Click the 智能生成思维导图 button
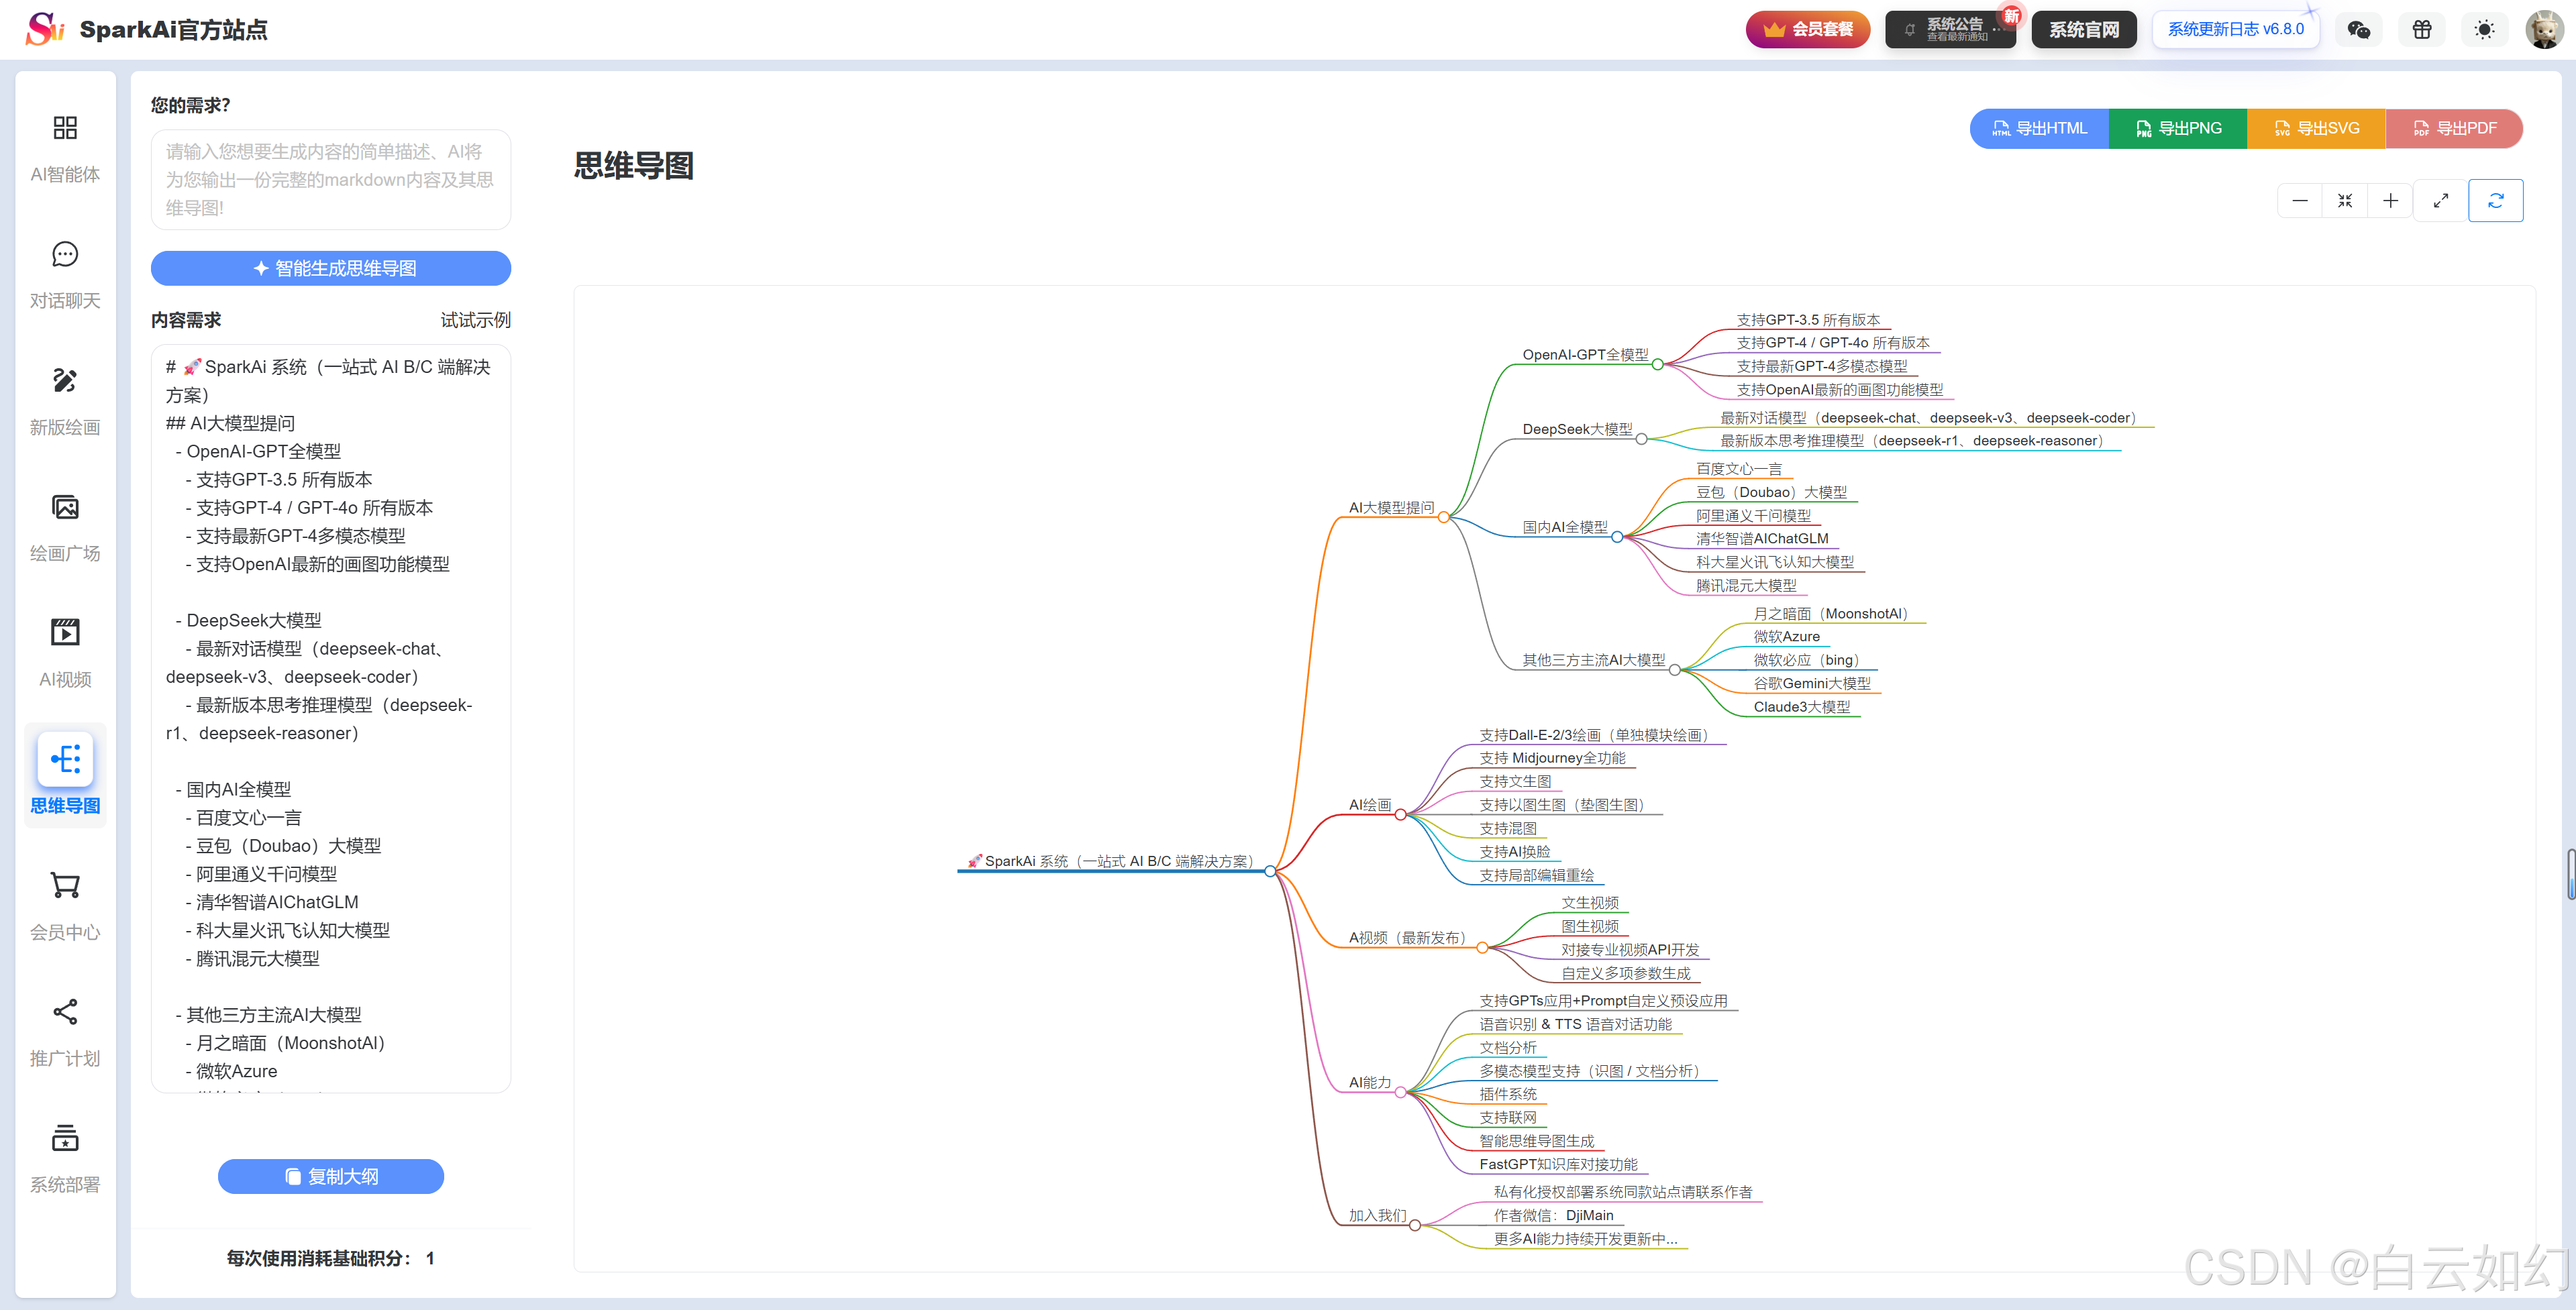 tap(331, 268)
